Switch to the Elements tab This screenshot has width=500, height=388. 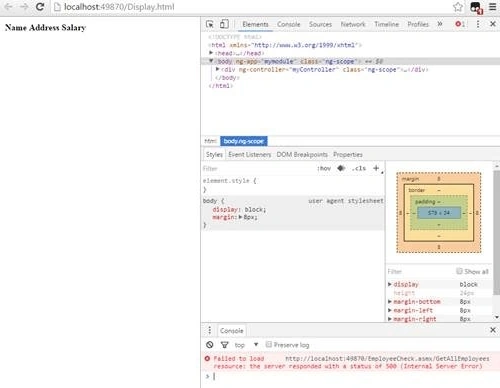(x=255, y=24)
